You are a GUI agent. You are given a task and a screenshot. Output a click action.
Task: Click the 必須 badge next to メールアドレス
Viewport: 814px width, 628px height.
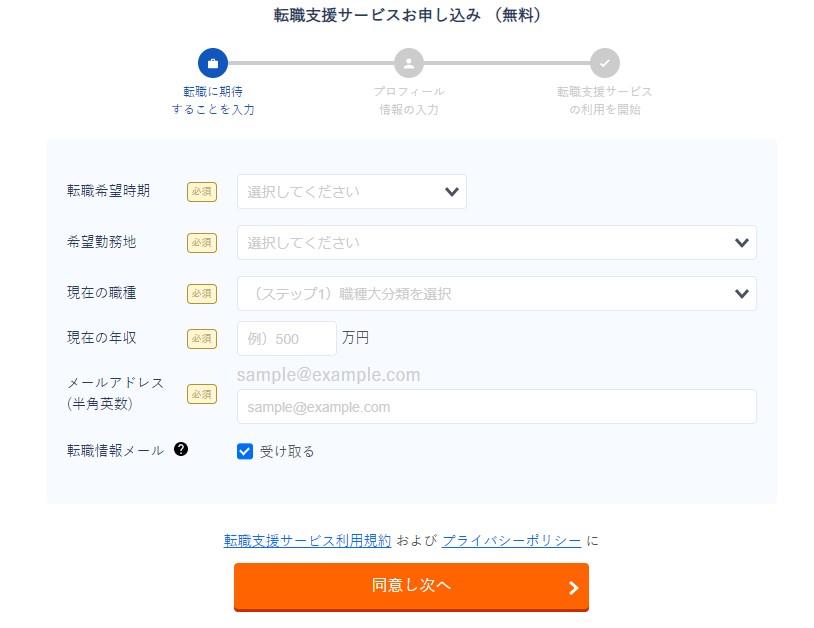click(202, 394)
